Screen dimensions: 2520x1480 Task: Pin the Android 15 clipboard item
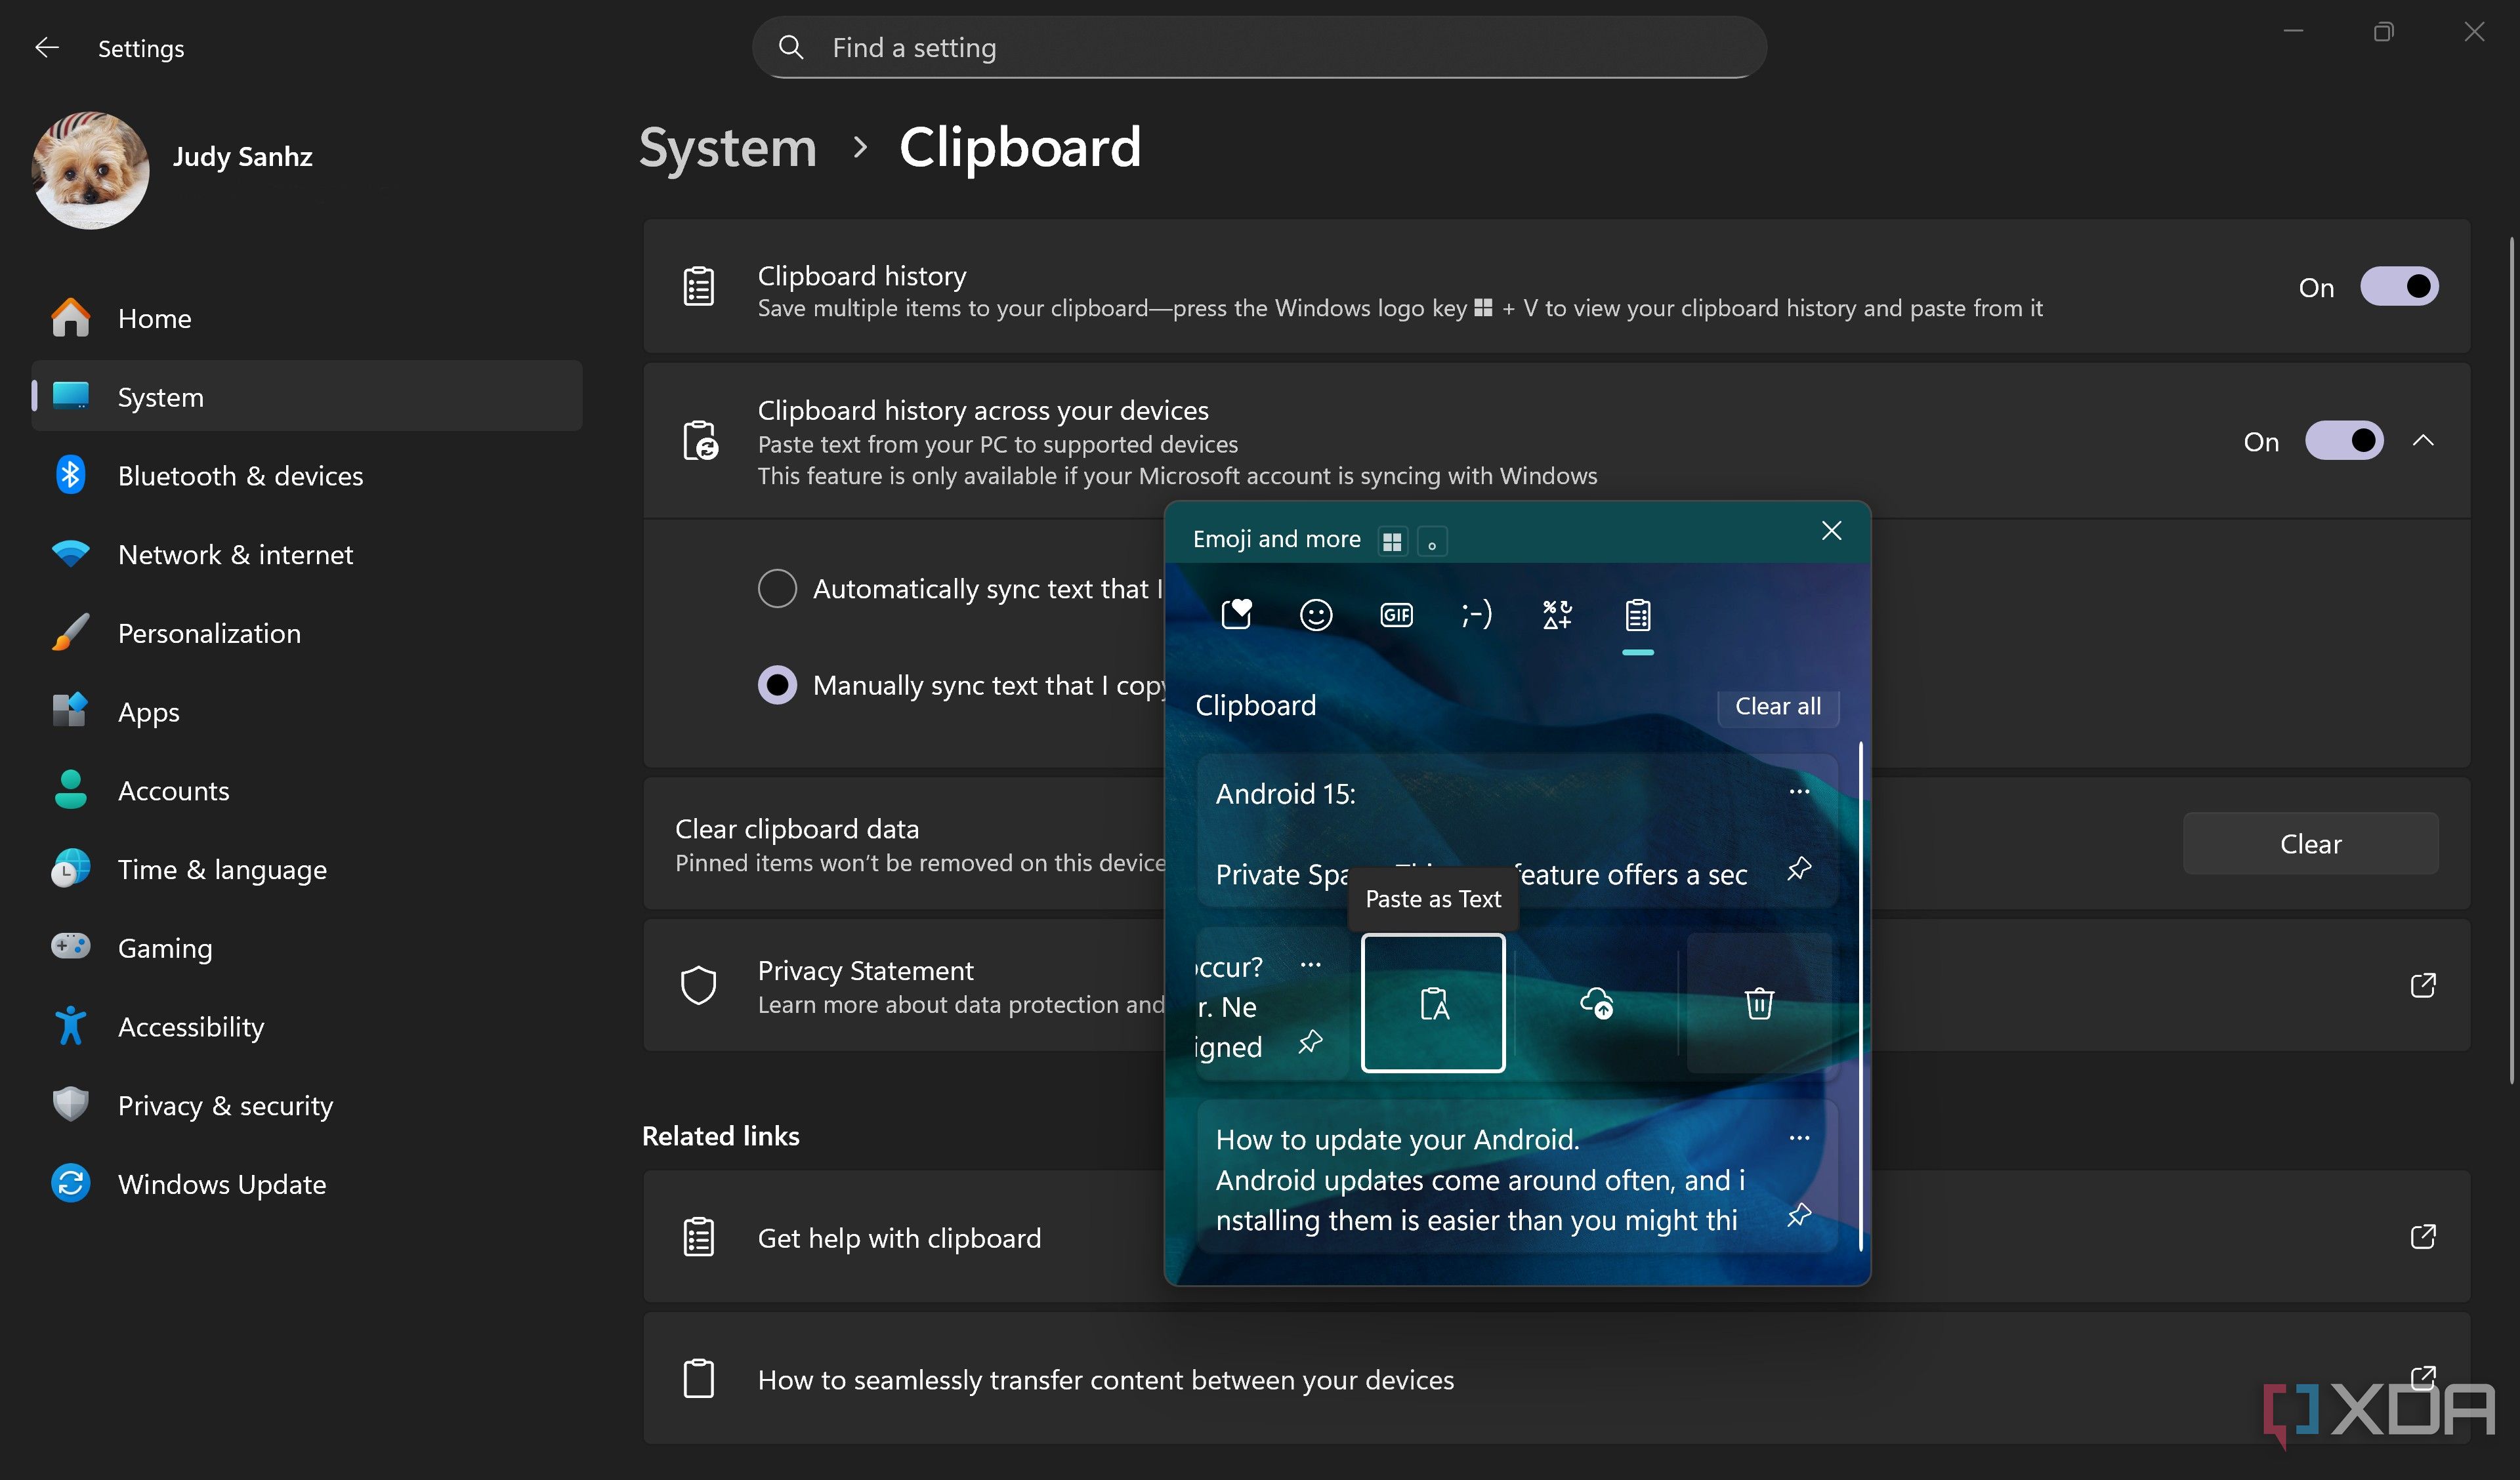1799,868
